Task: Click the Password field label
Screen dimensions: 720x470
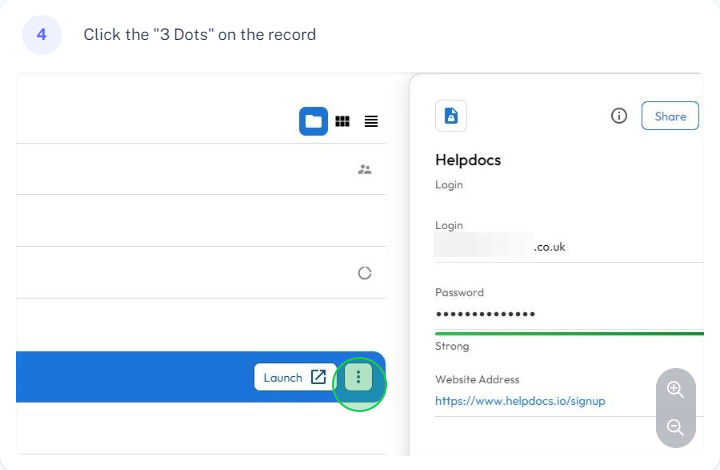Action: pyautogui.click(x=459, y=292)
